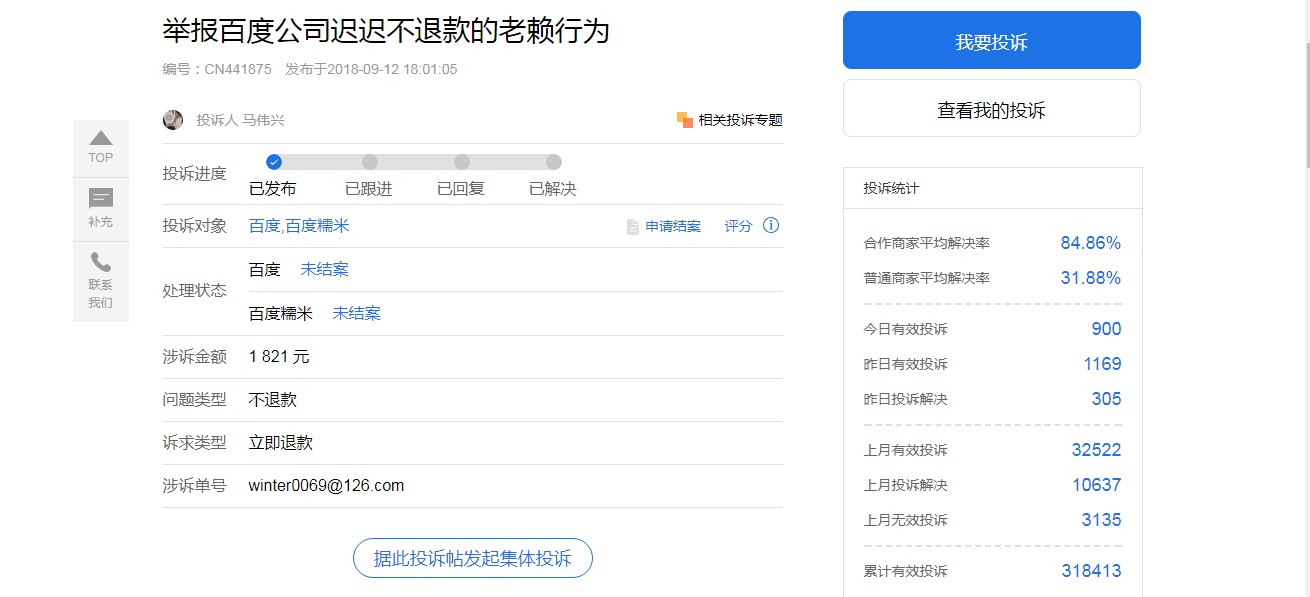Click the email winter0069@126.com
The image size is (1310, 597).
[x=326, y=486]
